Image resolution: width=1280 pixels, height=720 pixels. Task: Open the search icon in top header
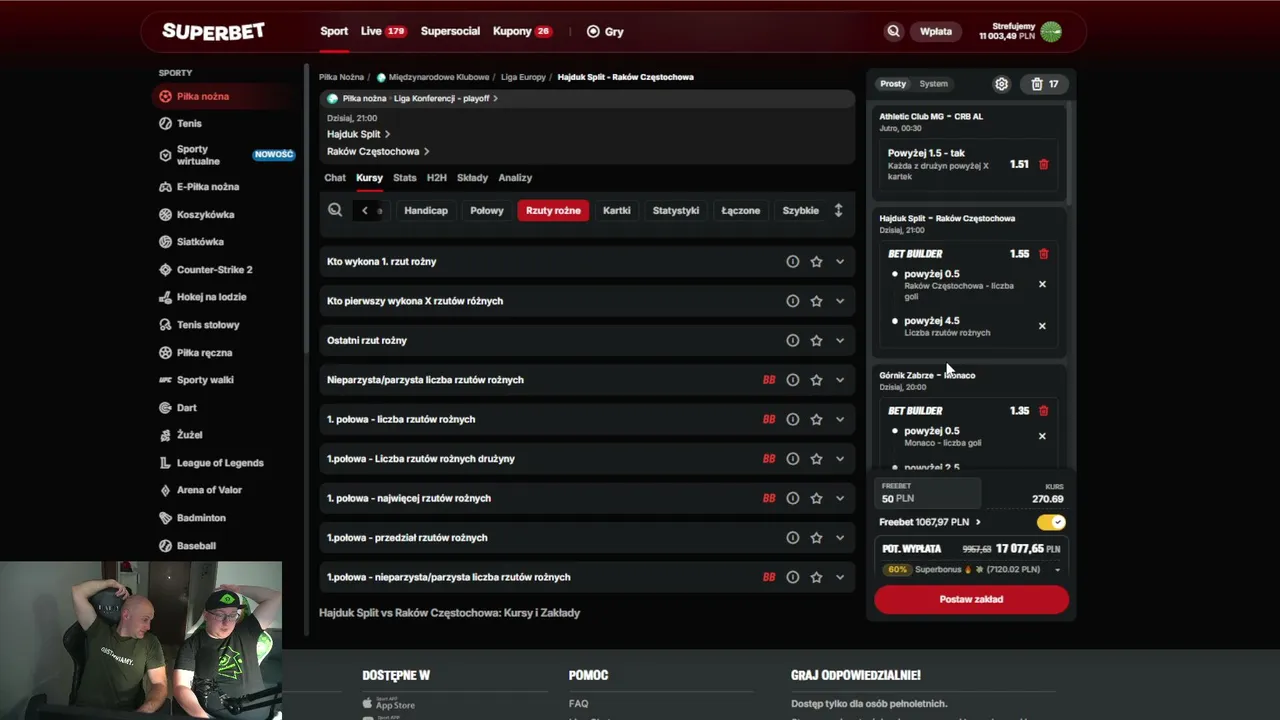tap(893, 31)
